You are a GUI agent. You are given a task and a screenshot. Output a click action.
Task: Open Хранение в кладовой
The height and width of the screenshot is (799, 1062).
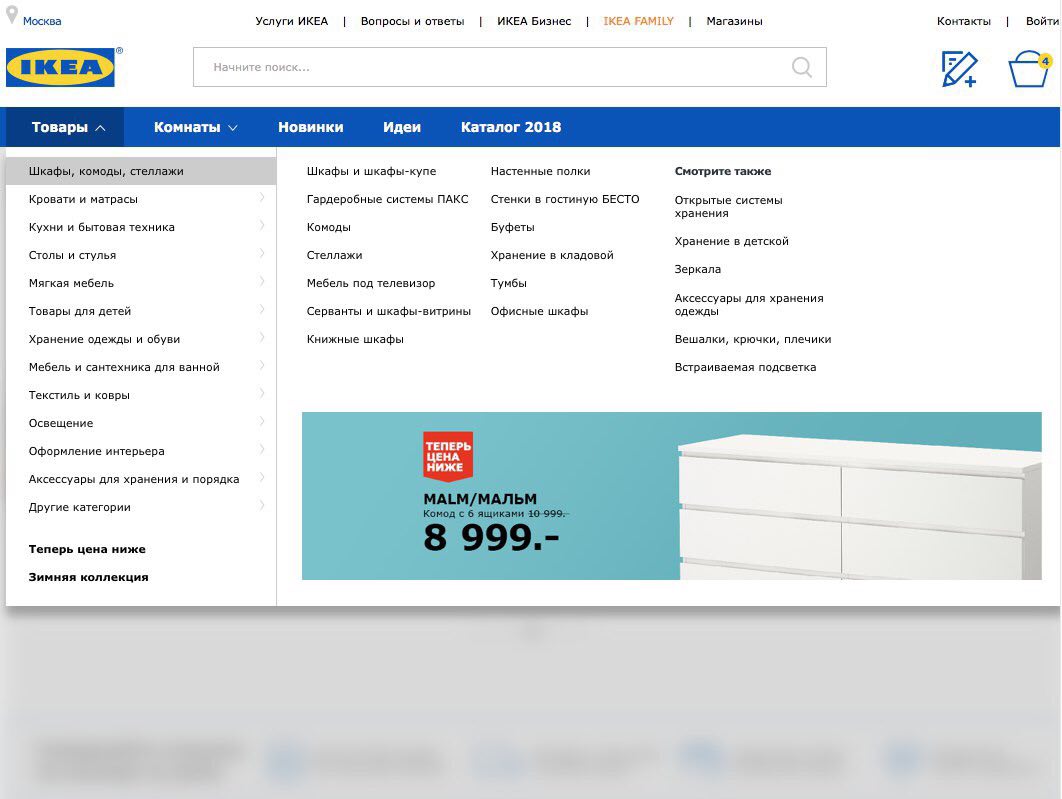pos(552,255)
